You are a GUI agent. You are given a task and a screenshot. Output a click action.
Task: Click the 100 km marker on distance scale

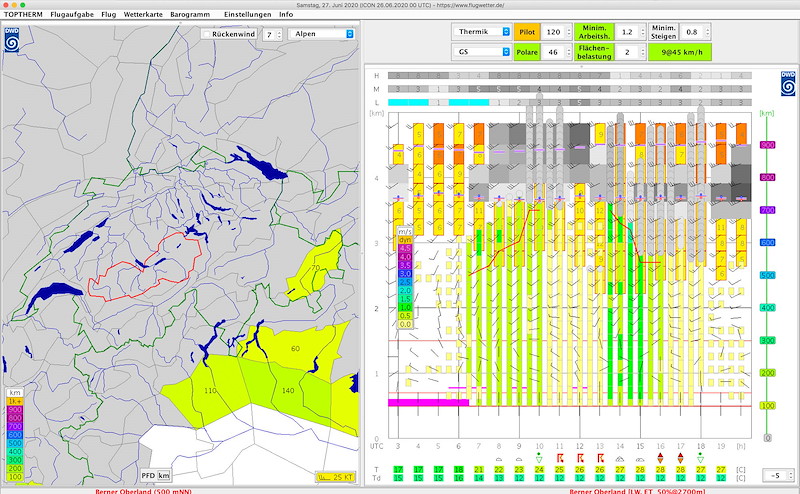767,406
